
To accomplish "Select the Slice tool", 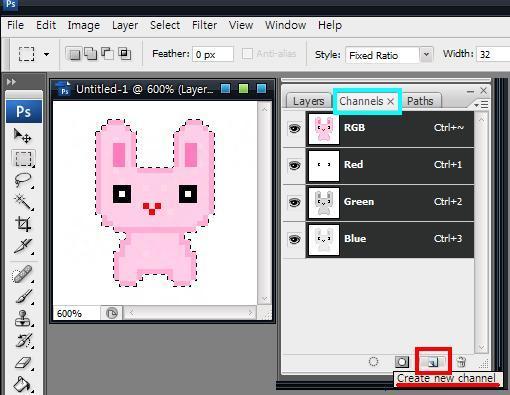I will pyautogui.click(x=23, y=247).
